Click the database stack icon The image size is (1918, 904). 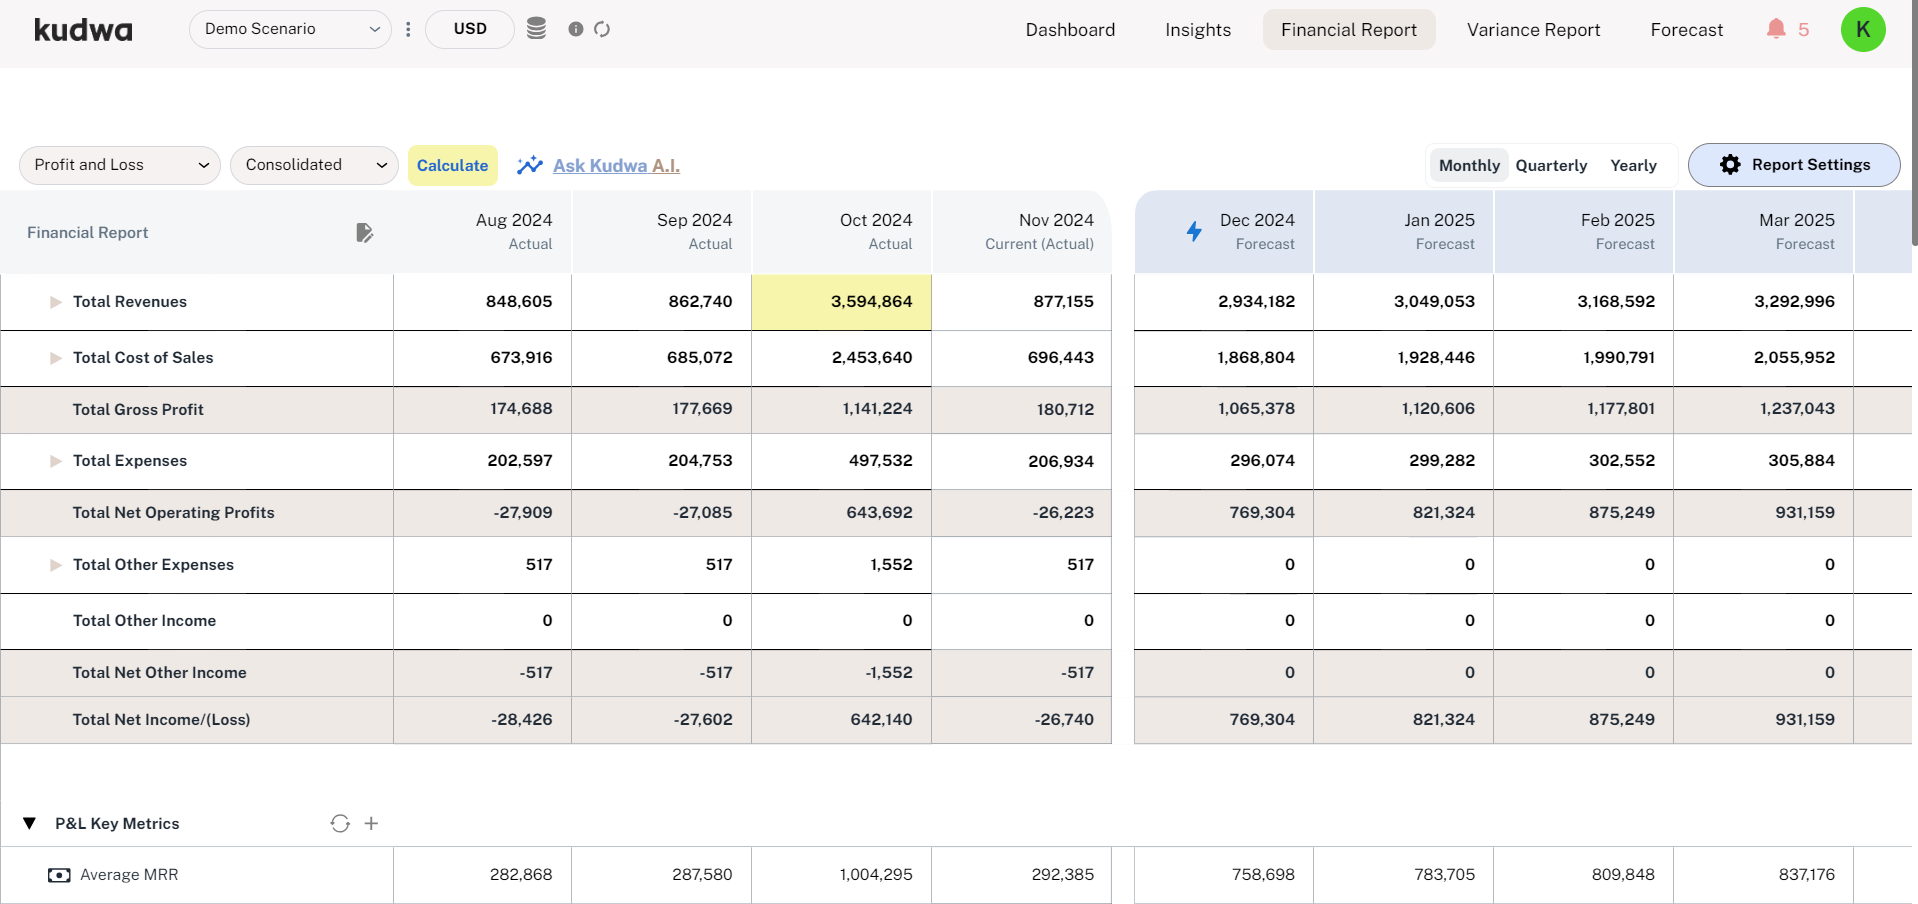536,29
